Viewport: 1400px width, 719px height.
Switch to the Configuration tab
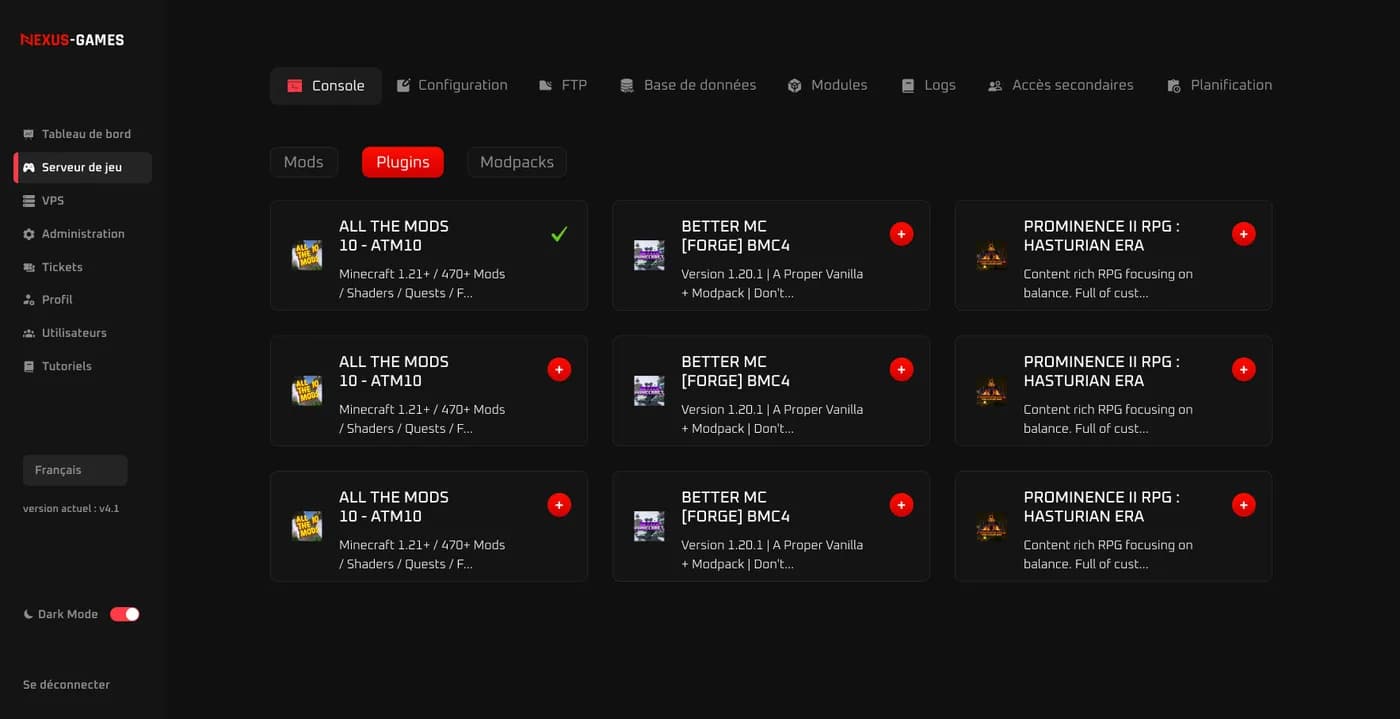452,85
